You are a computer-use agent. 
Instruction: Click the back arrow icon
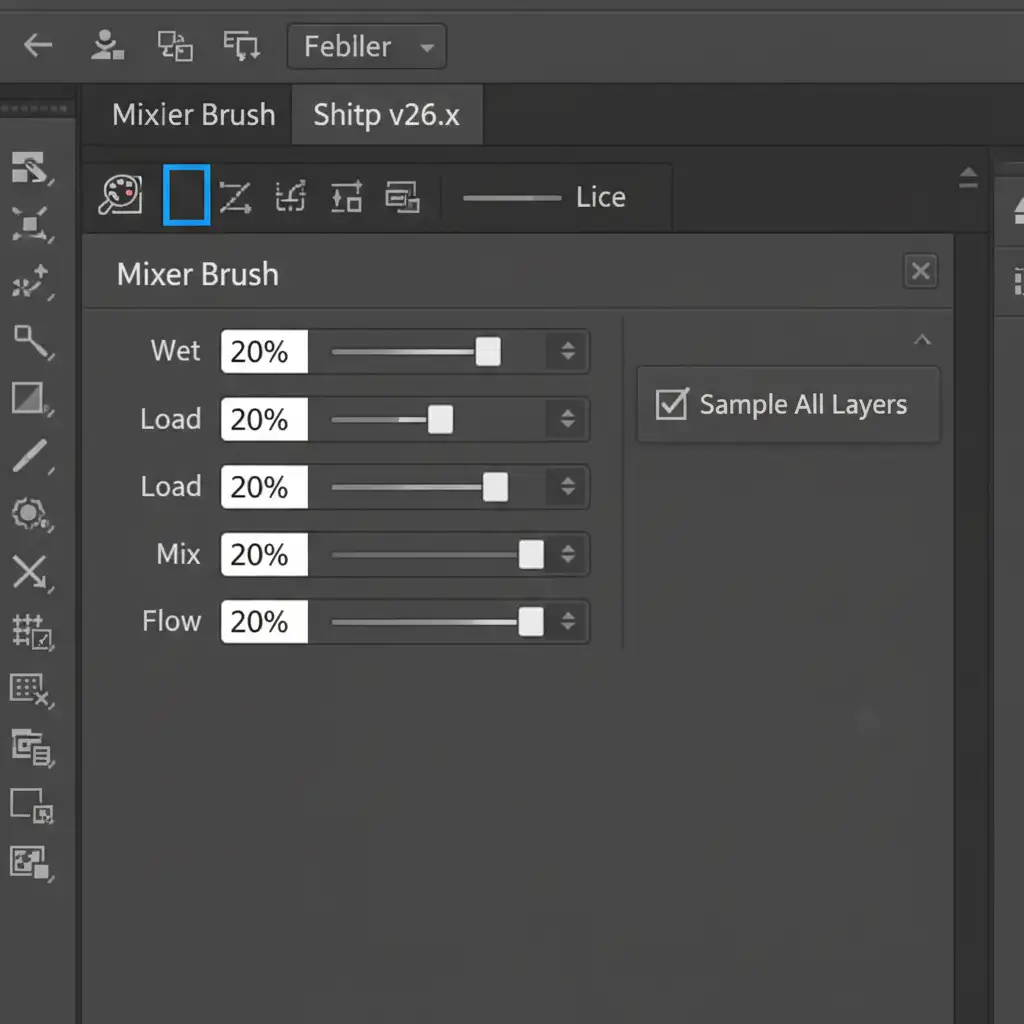(x=38, y=45)
